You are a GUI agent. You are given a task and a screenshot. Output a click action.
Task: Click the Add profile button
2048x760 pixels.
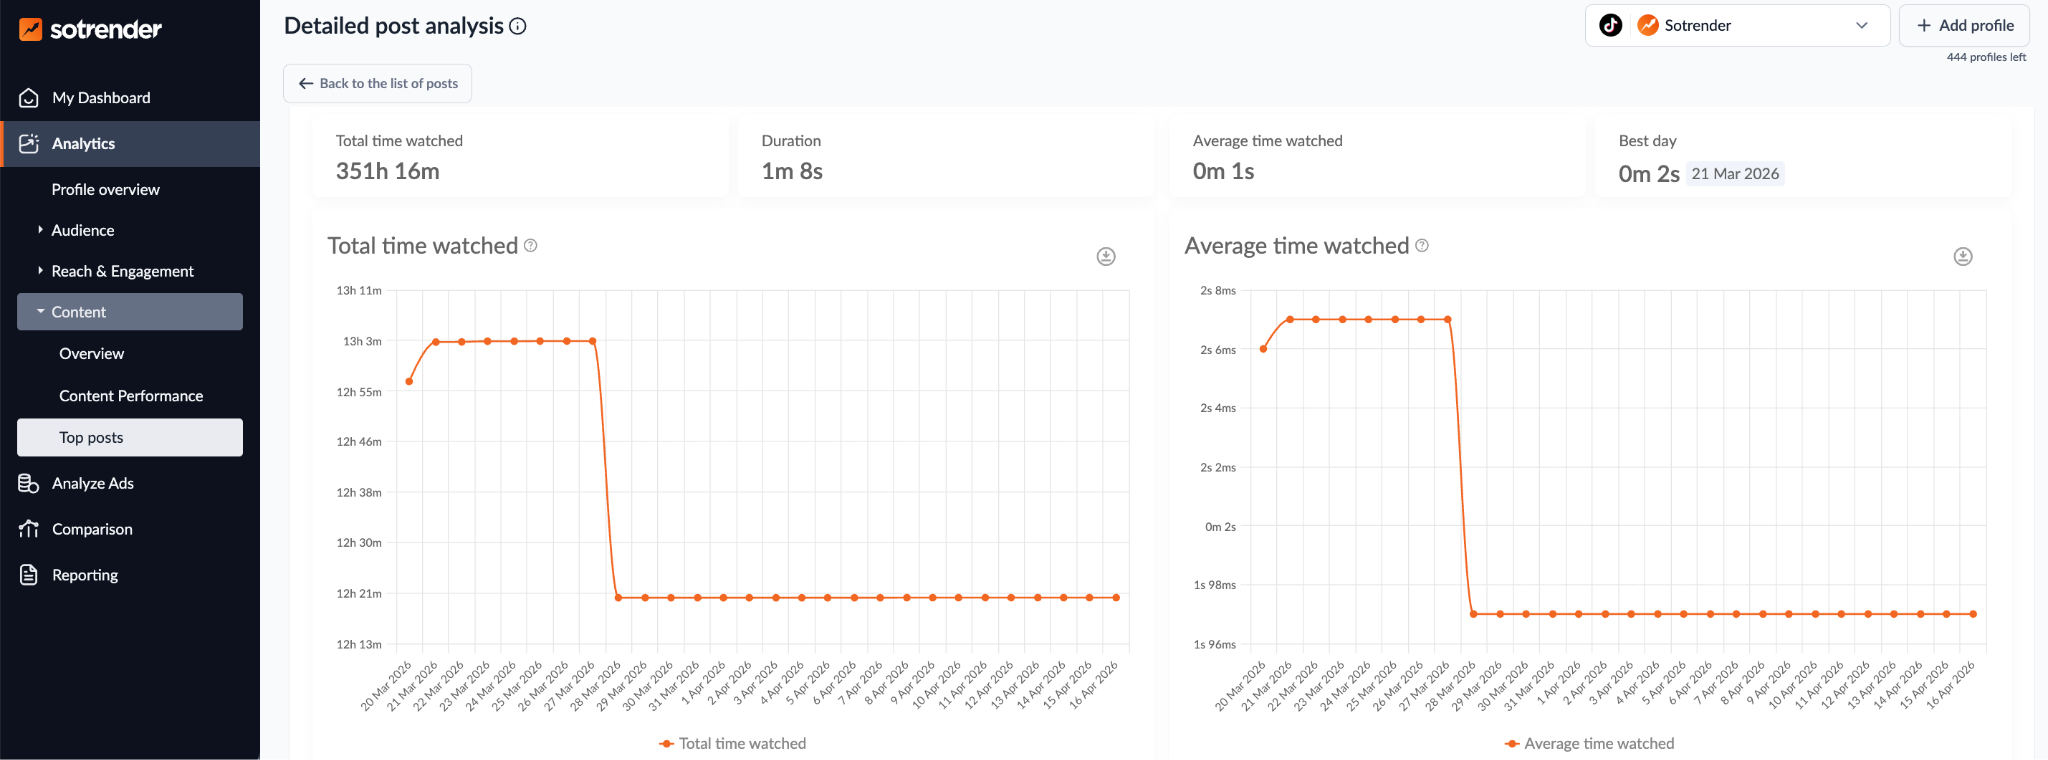pos(1964,26)
